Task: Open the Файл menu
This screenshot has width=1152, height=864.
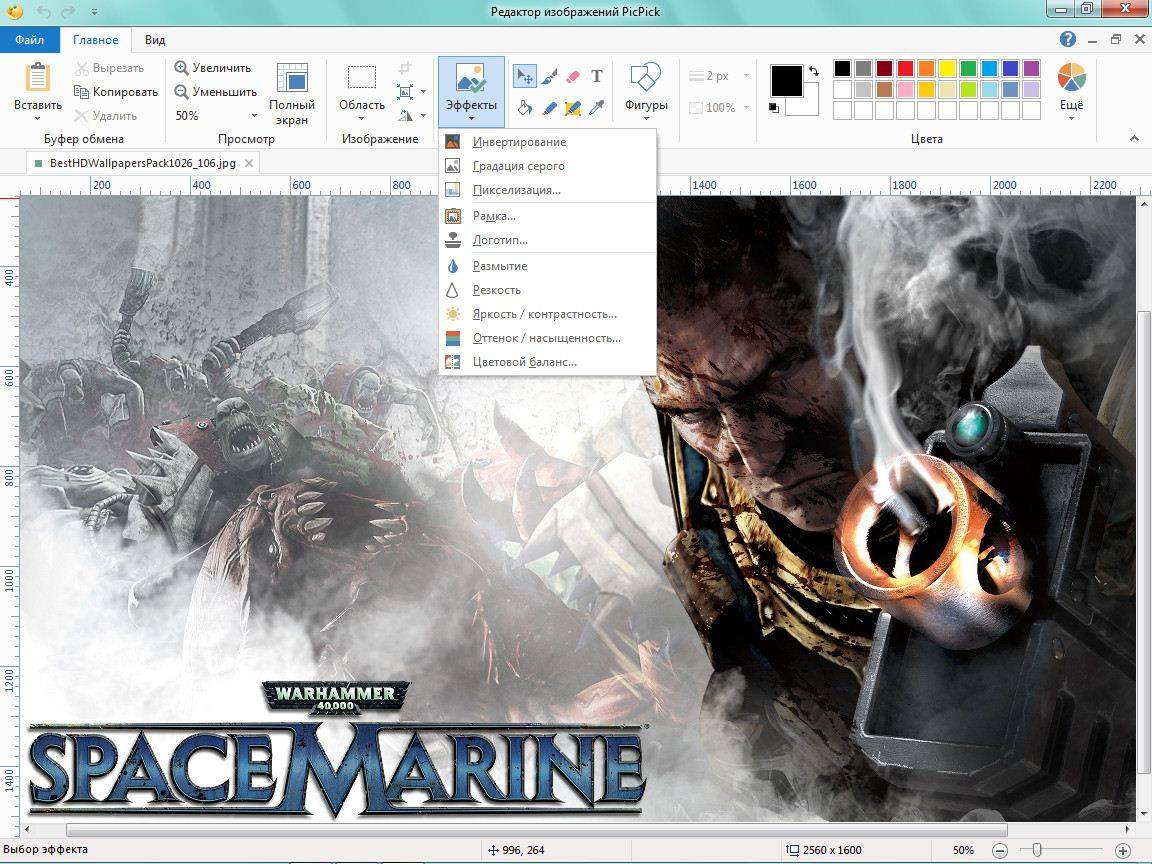Action: click(x=29, y=40)
